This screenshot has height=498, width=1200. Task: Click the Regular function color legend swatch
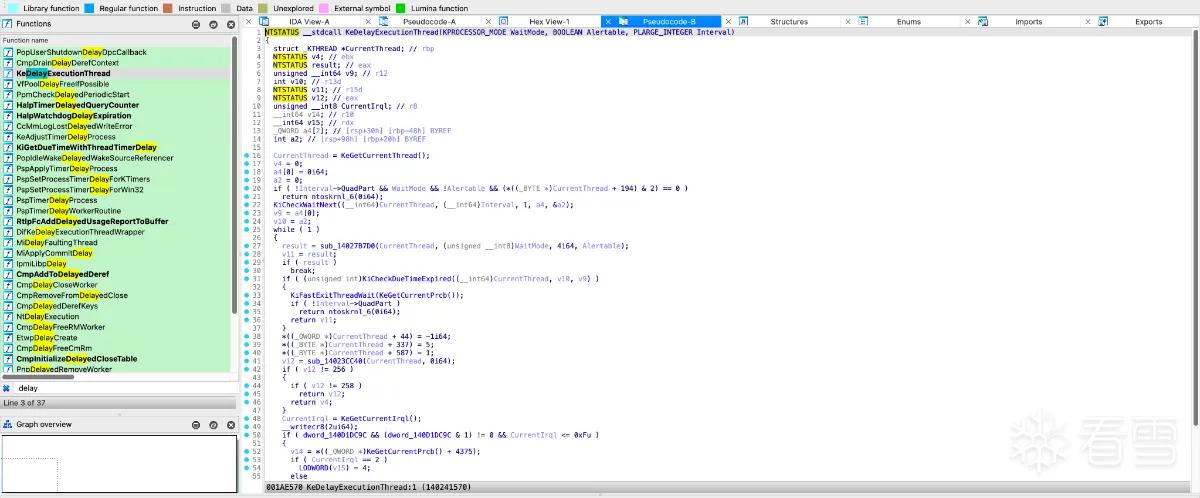tap(89, 8)
